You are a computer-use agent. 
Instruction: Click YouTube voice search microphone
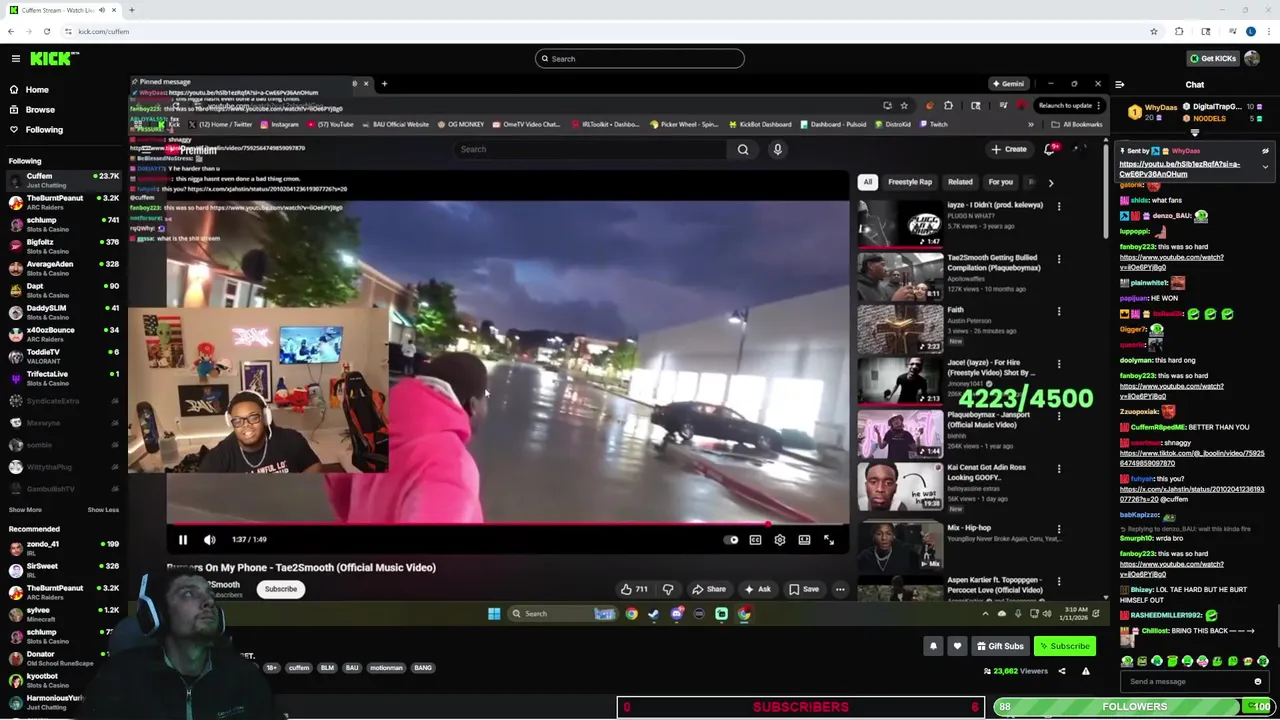coord(777,150)
